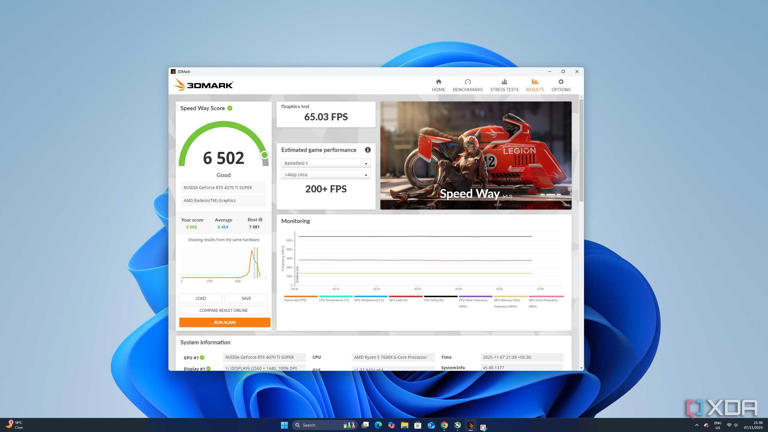Toggle the blue GPU Temperature legend

pos(370,298)
